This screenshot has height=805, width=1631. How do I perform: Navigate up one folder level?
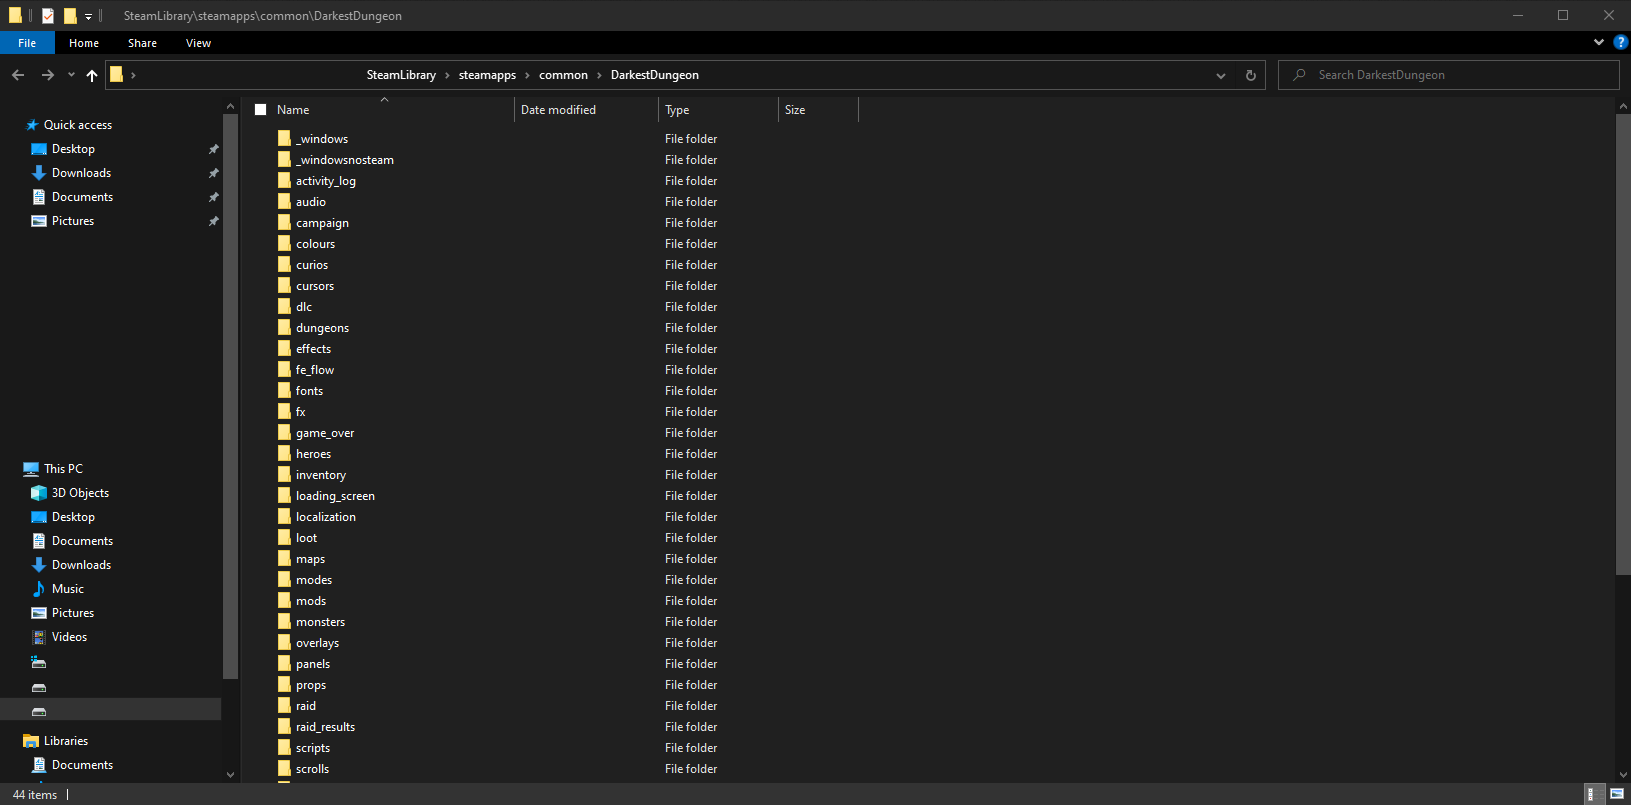click(92, 75)
